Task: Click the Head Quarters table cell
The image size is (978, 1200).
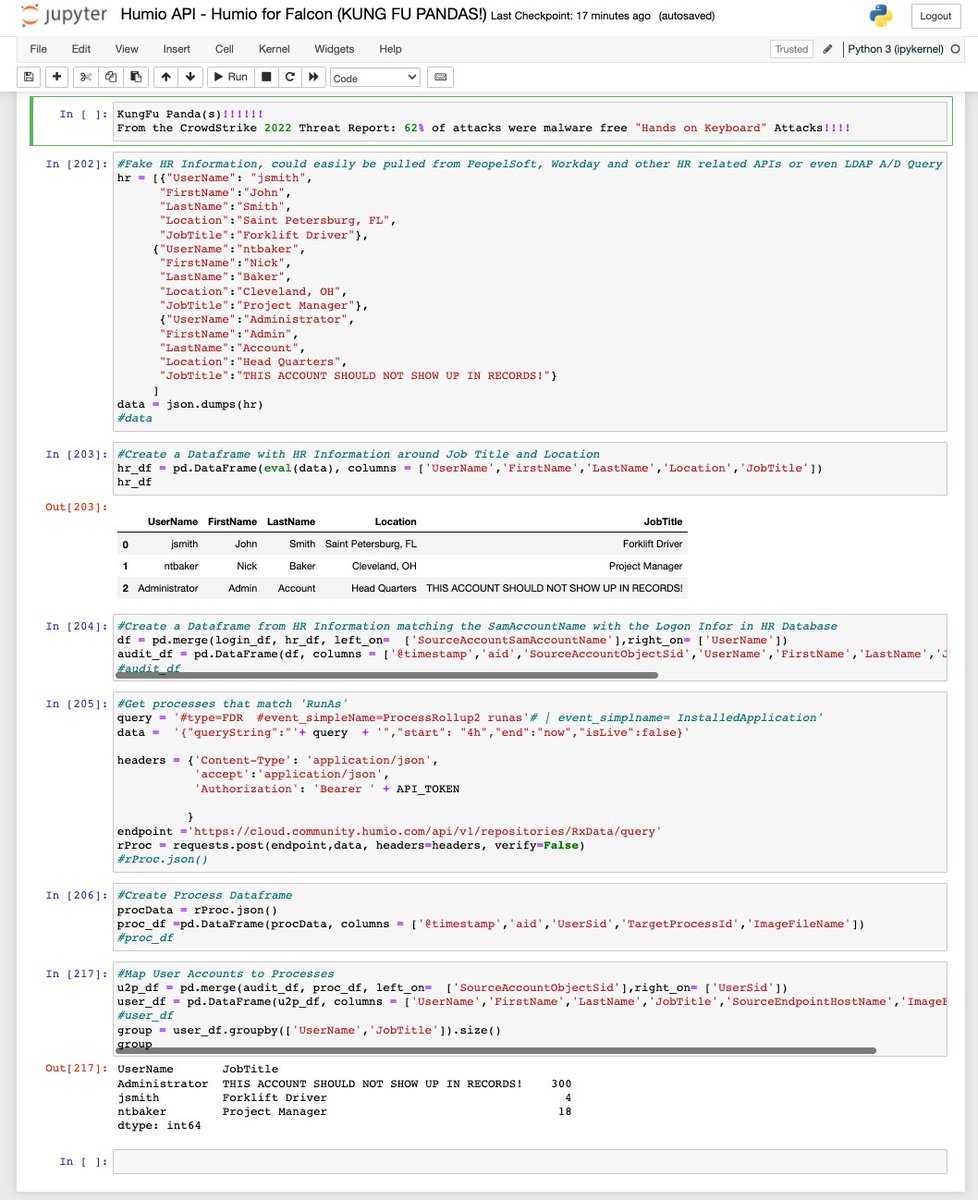Action: (x=384, y=588)
